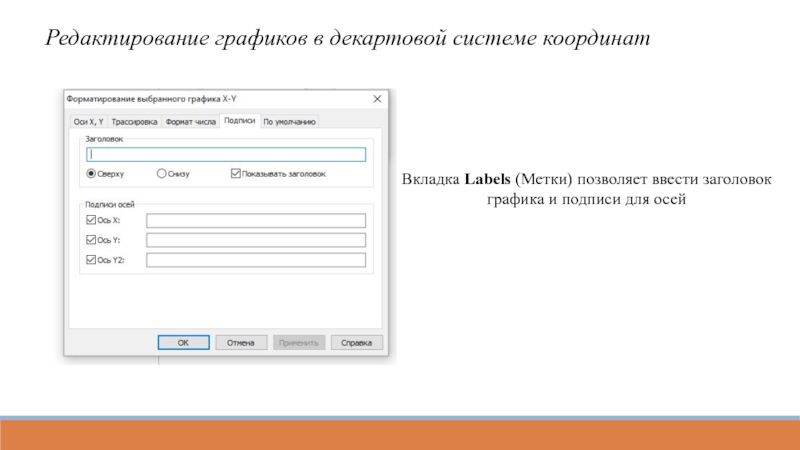Screen dimensions: 800x450
Task: Switch to the Оси X, Y tab
Action: click(x=89, y=121)
